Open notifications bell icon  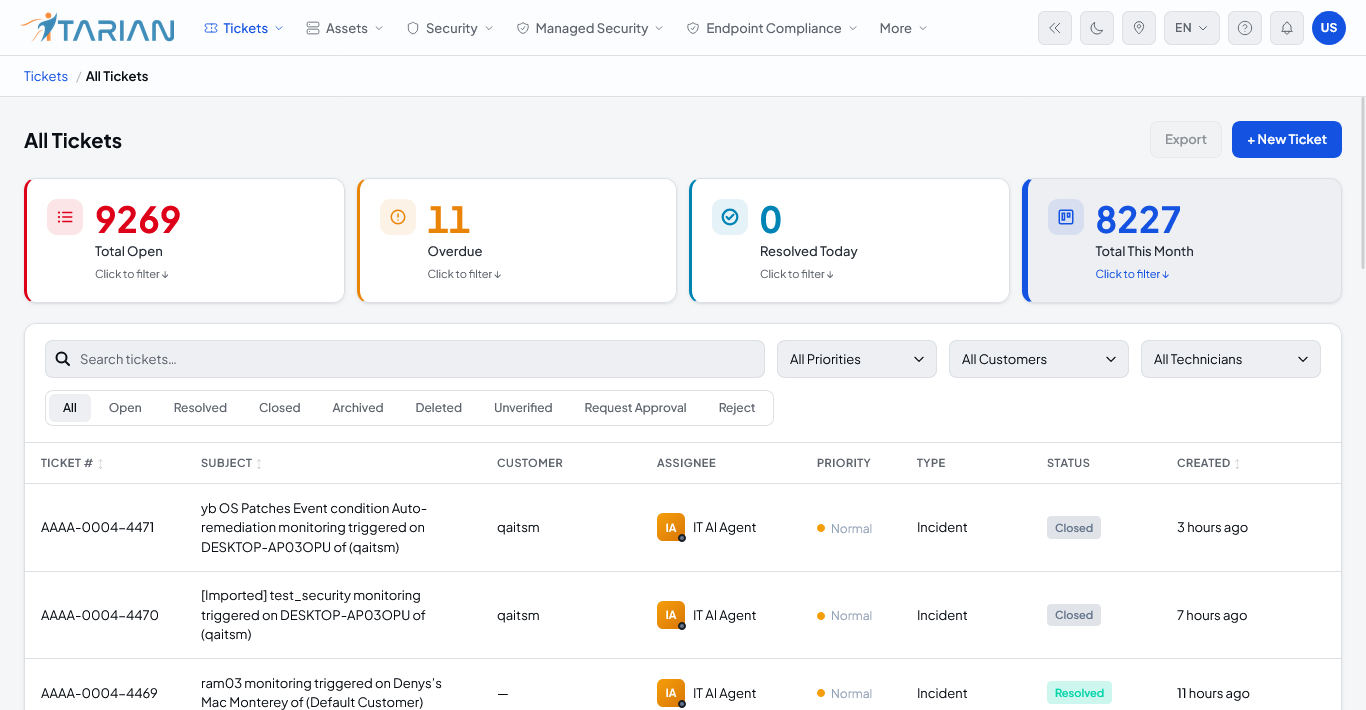1287,28
